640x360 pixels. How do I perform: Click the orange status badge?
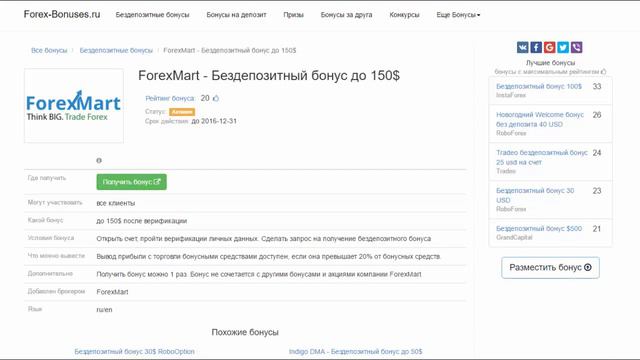(x=182, y=112)
